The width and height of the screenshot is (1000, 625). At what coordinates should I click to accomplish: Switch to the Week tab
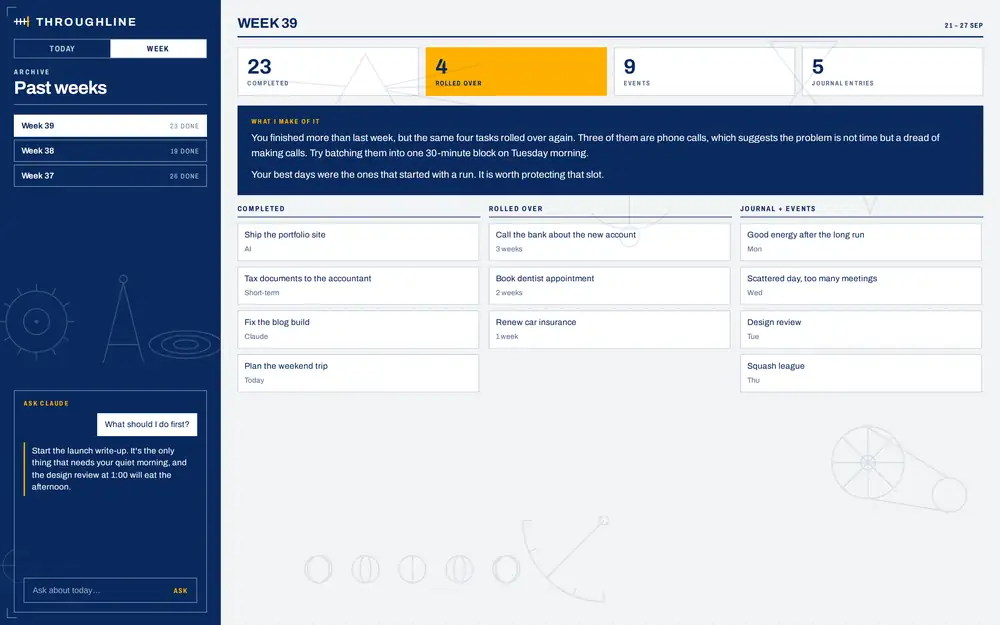point(158,48)
